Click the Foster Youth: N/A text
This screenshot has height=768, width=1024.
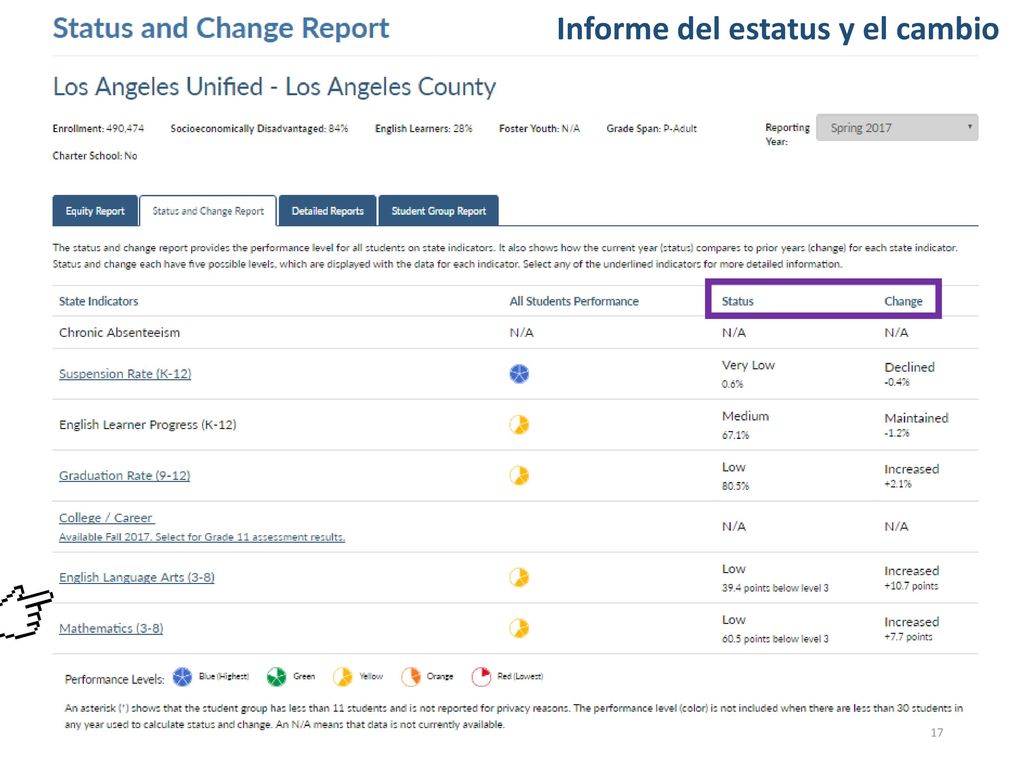[539, 129]
